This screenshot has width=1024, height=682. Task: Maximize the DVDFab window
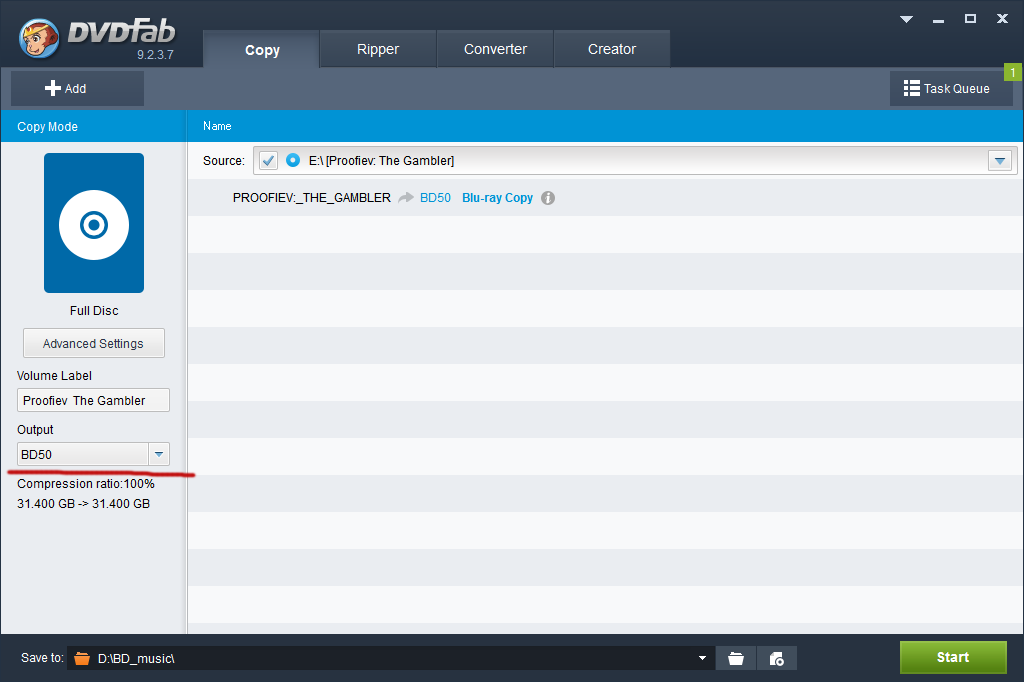click(x=970, y=19)
